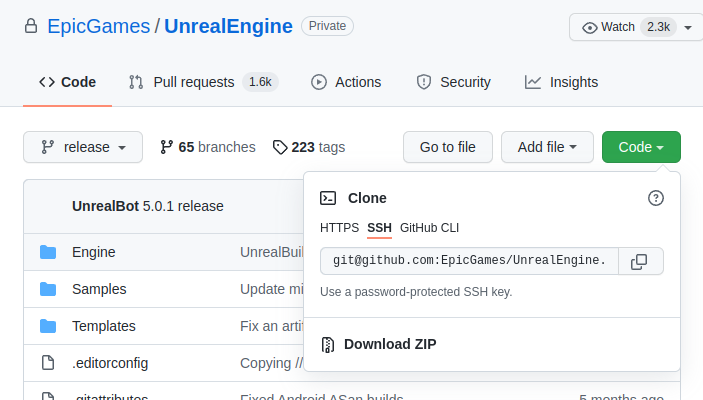Viewport: 703px width, 400px height.
Task: Click the Go to file button
Action: tap(448, 147)
